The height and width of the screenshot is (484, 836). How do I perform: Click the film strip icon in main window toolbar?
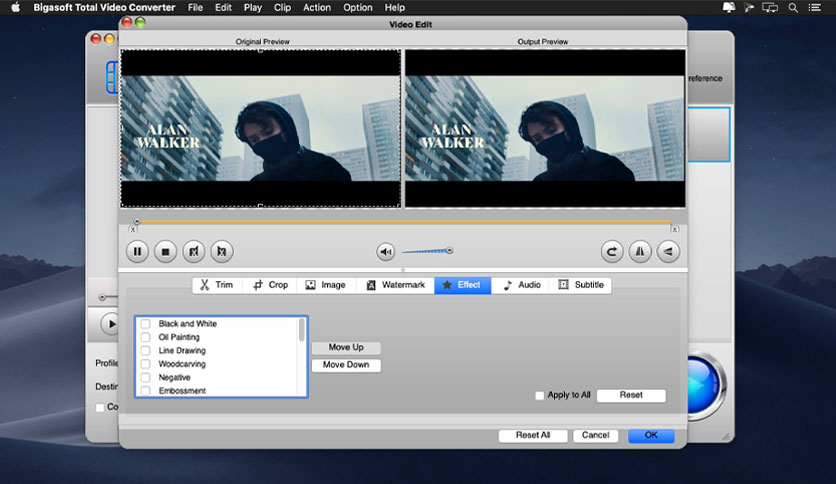(x=112, y=78)
